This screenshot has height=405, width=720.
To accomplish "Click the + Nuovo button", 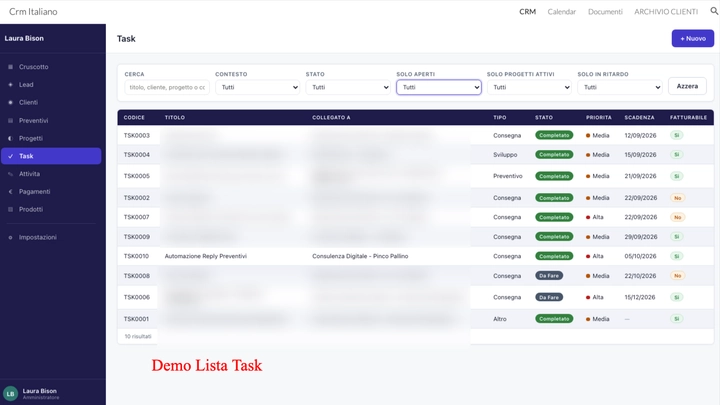I will click(692, 39).
